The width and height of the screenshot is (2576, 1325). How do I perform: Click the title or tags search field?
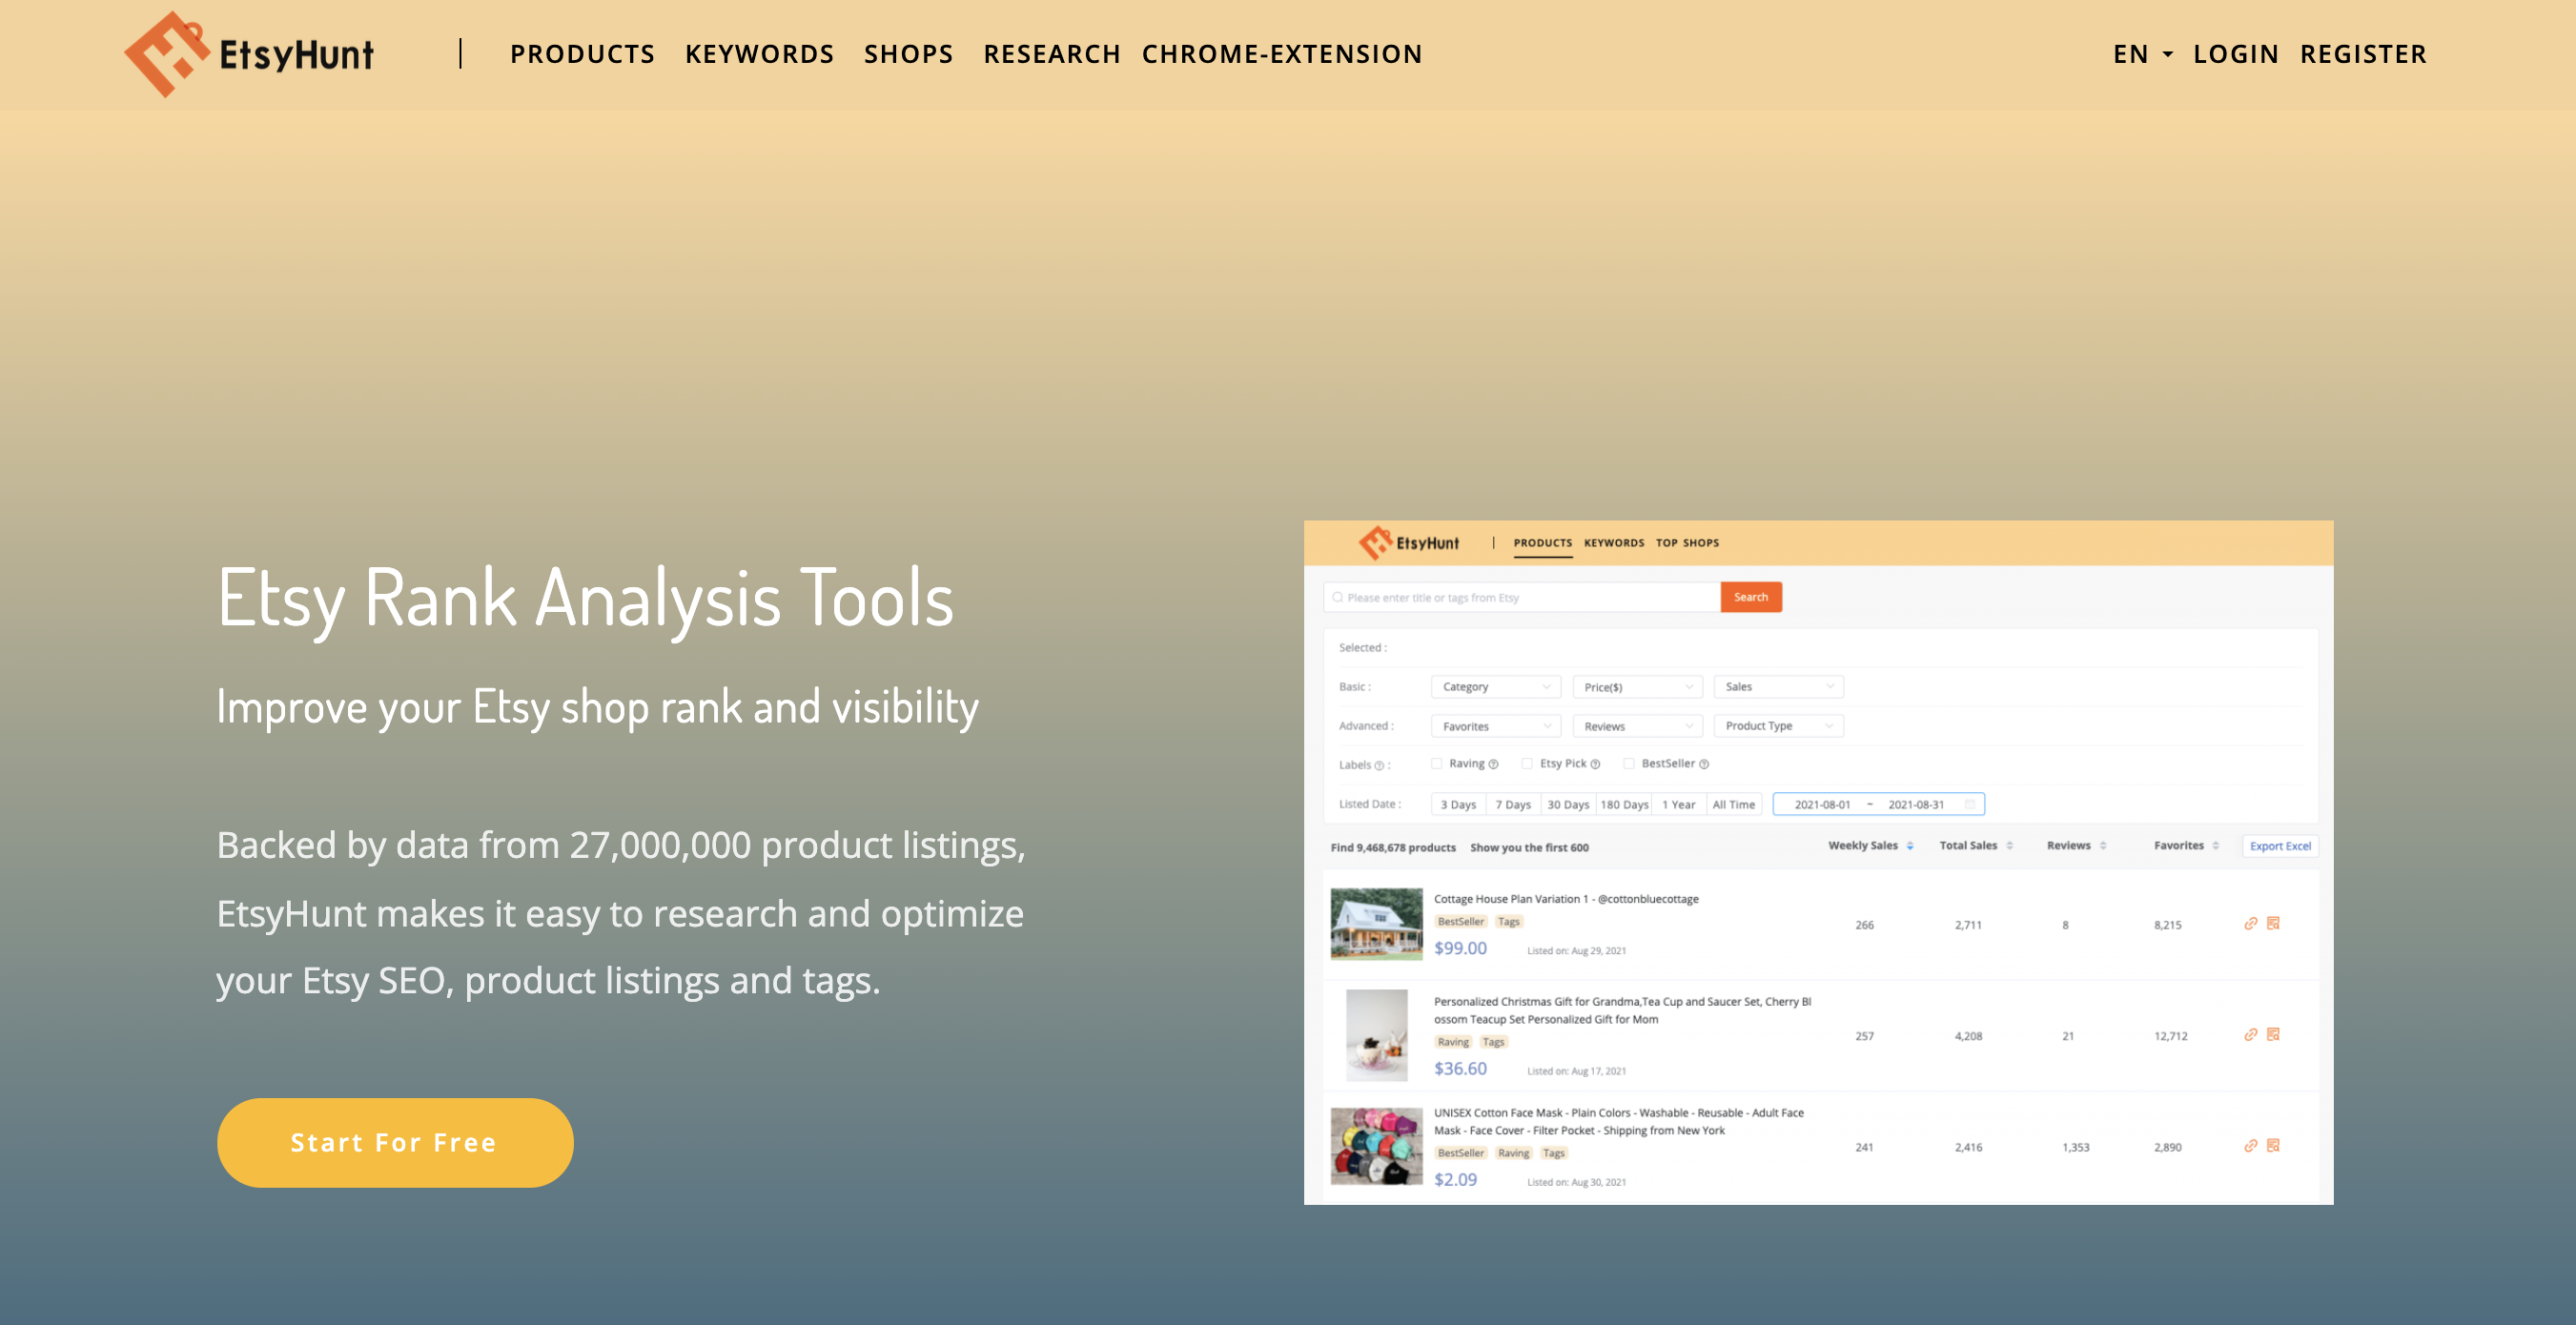(1520, 597)
